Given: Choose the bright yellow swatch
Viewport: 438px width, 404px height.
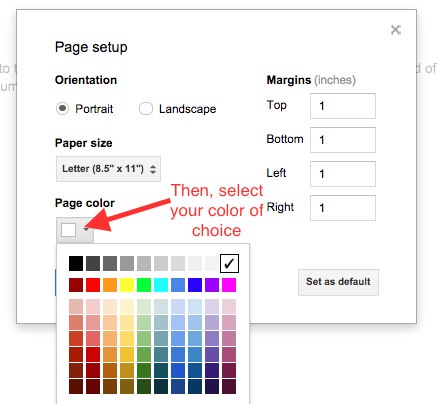Looking at the screenshot, I should click(x=127, y=285).
